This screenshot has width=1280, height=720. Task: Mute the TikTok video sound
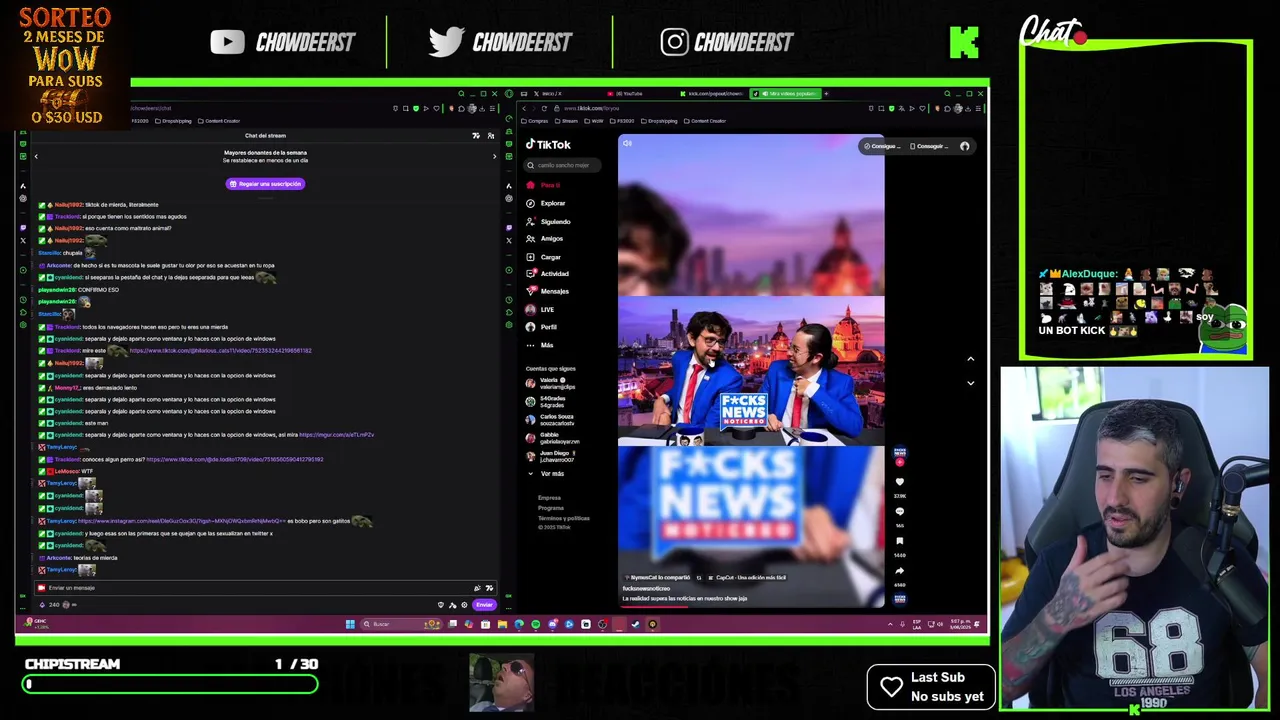pos(627,143)
